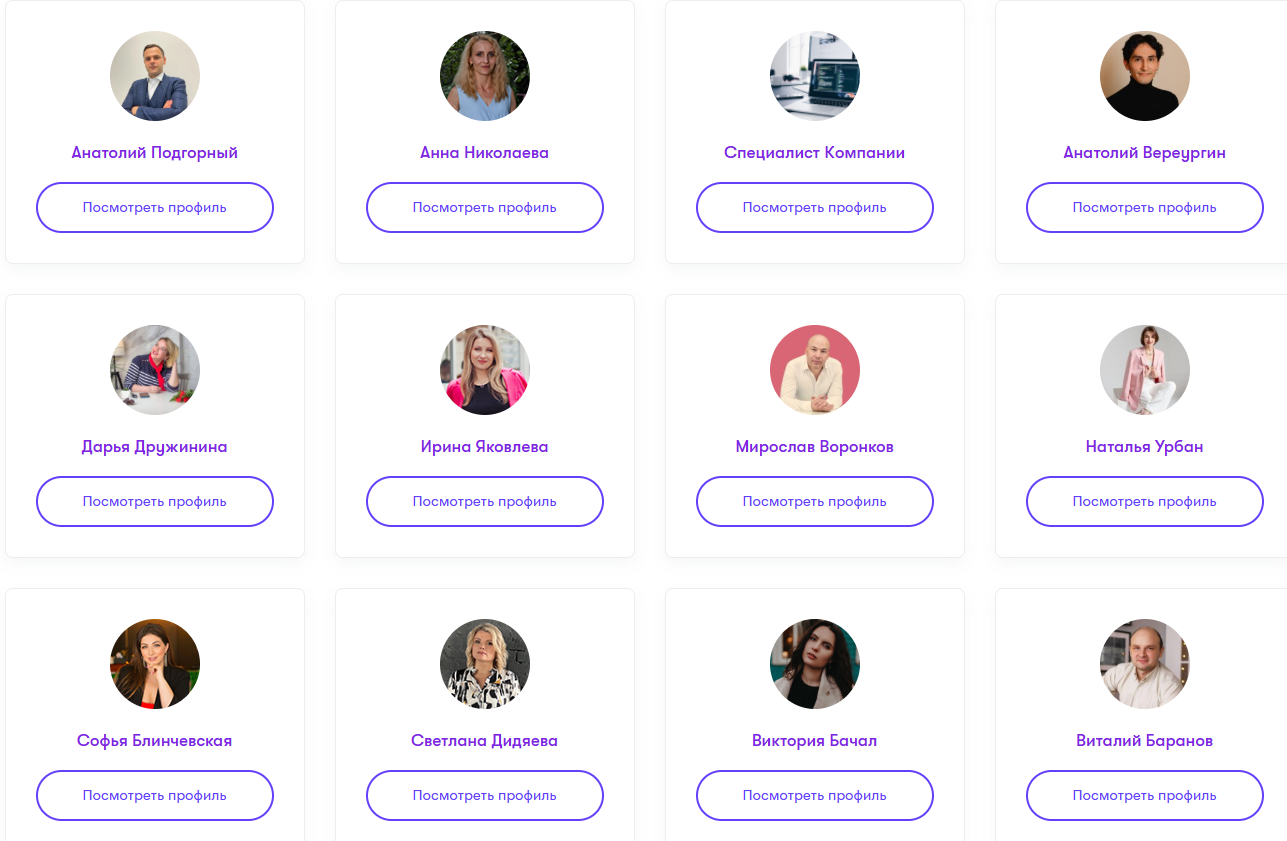Open the Софья Блинчевская name link

[155, 741]
